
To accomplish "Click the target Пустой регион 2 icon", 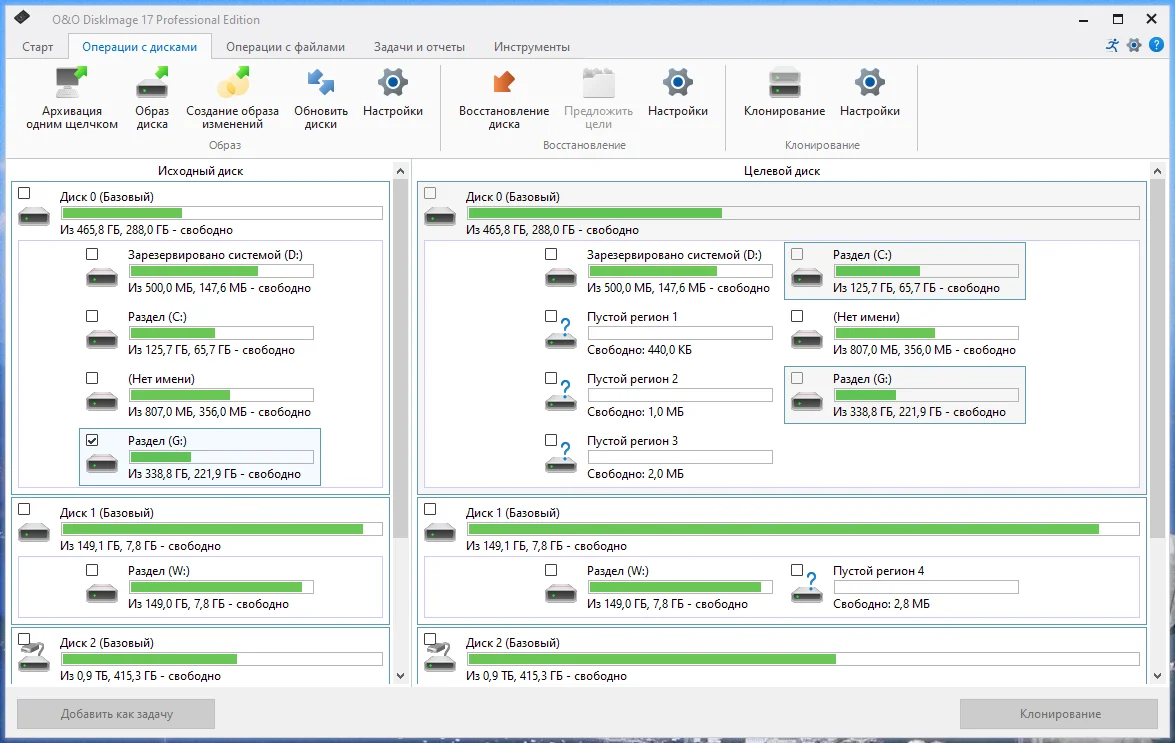I will coord(561,397).
